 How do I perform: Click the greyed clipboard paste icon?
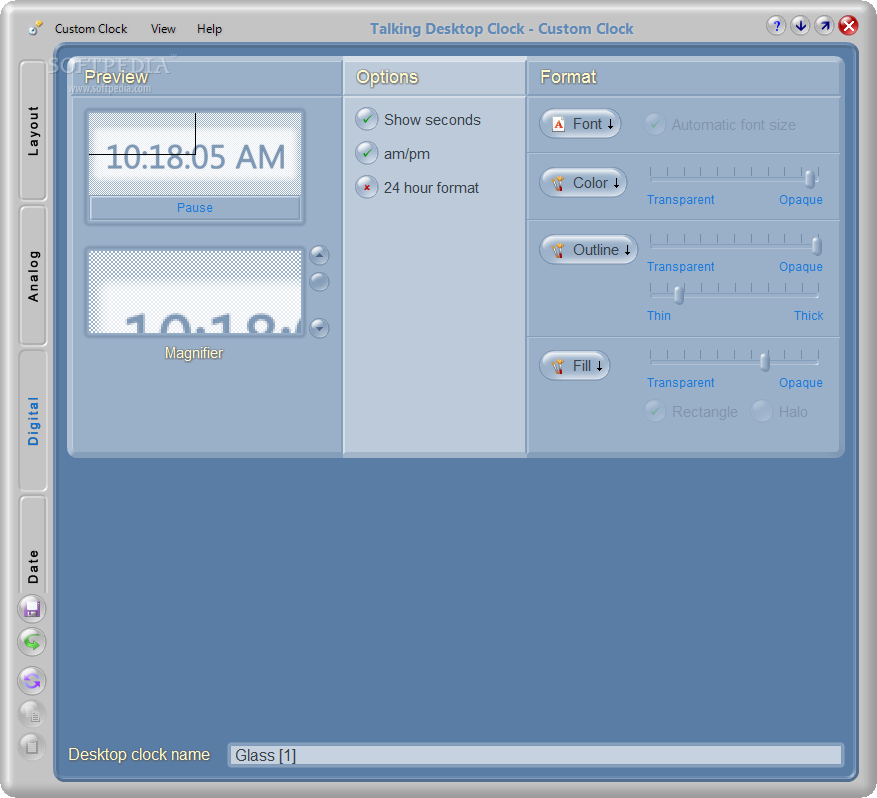pyautogui.click(x=32, y=747)
